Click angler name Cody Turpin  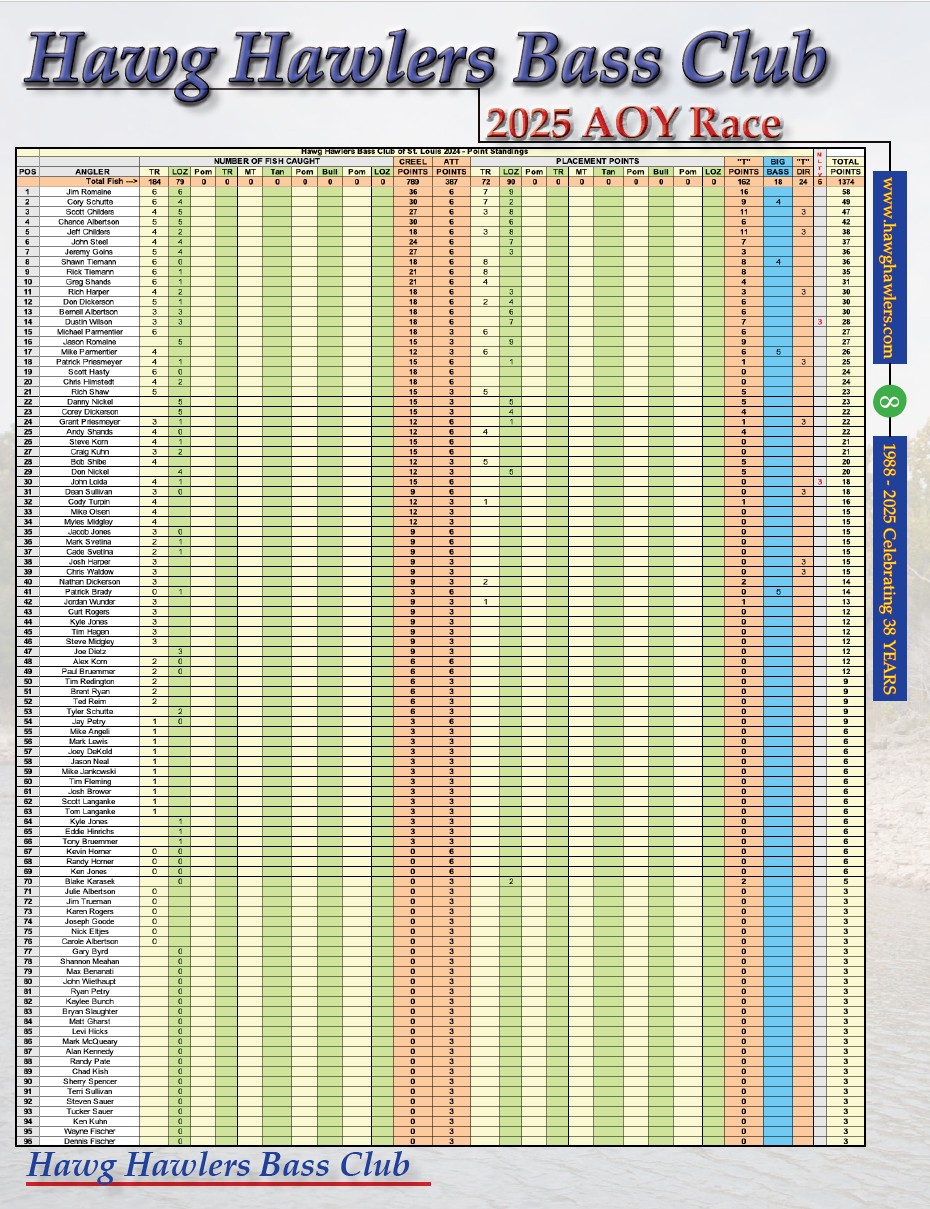pyautogui.click(x=89, y=501)
